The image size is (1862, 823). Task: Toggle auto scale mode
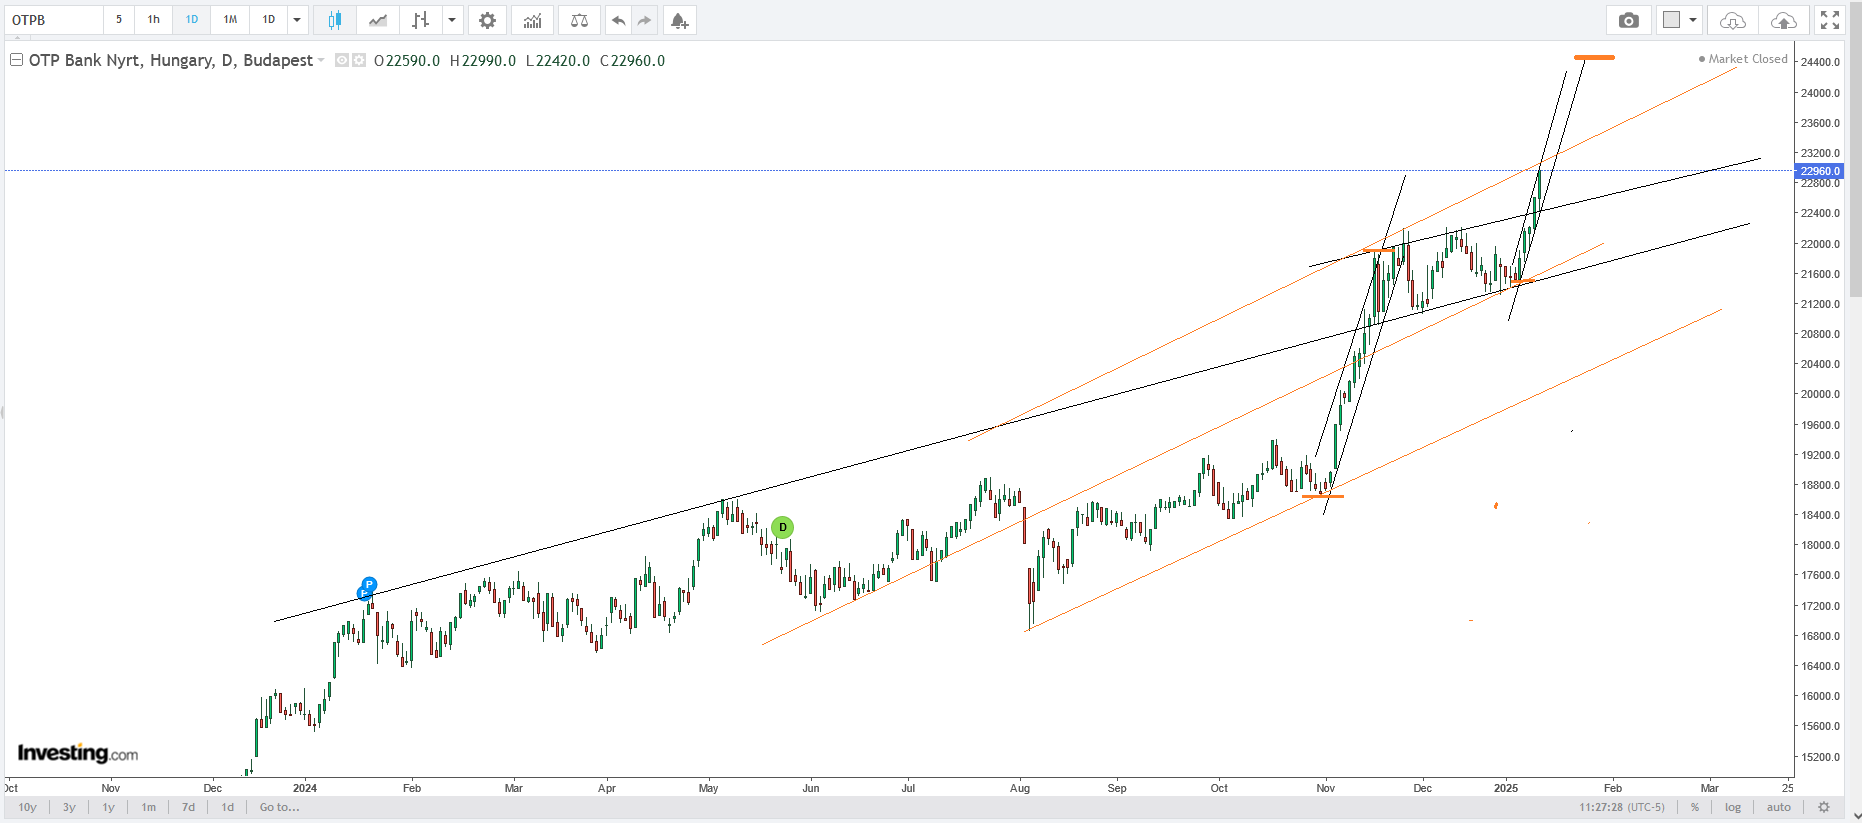coord(1779,807)
